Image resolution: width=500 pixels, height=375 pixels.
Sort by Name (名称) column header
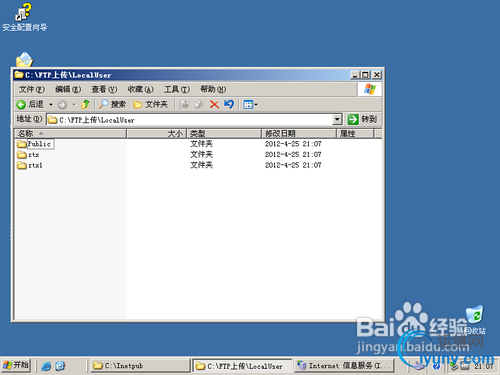pyautogui.click(x=70, y=134)
